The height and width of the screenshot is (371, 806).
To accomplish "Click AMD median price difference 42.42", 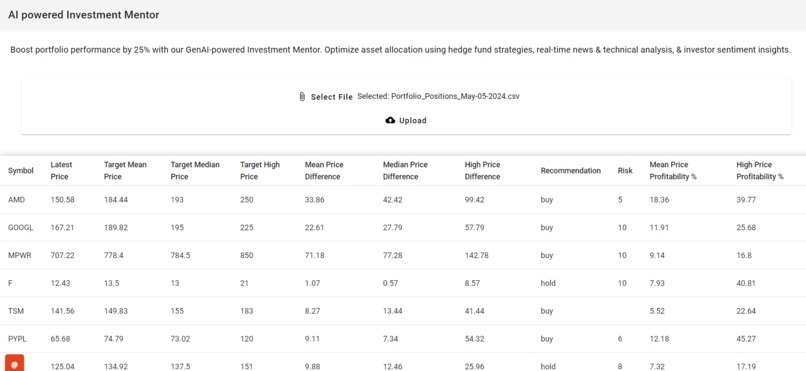I will [393, 200].
